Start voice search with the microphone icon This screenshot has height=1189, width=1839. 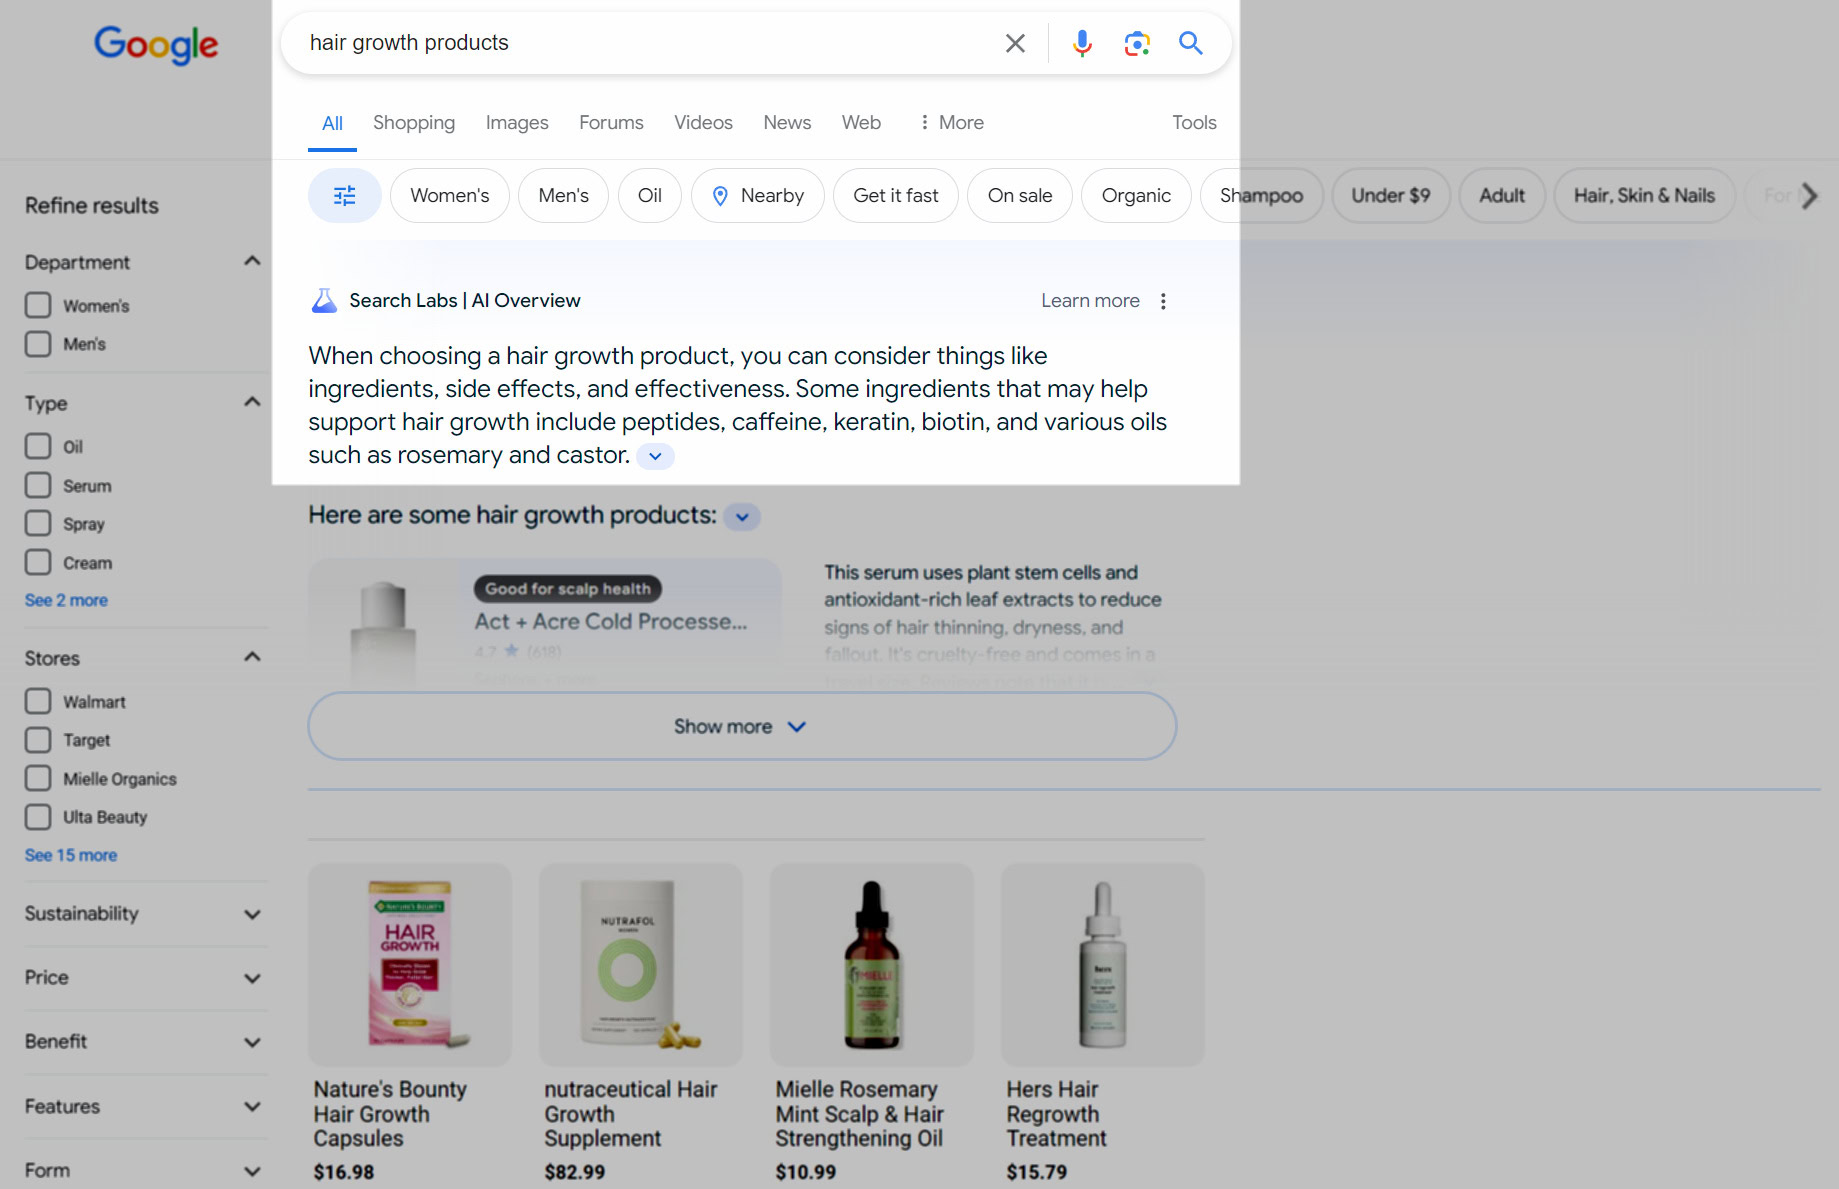(x=1082, y=43)
